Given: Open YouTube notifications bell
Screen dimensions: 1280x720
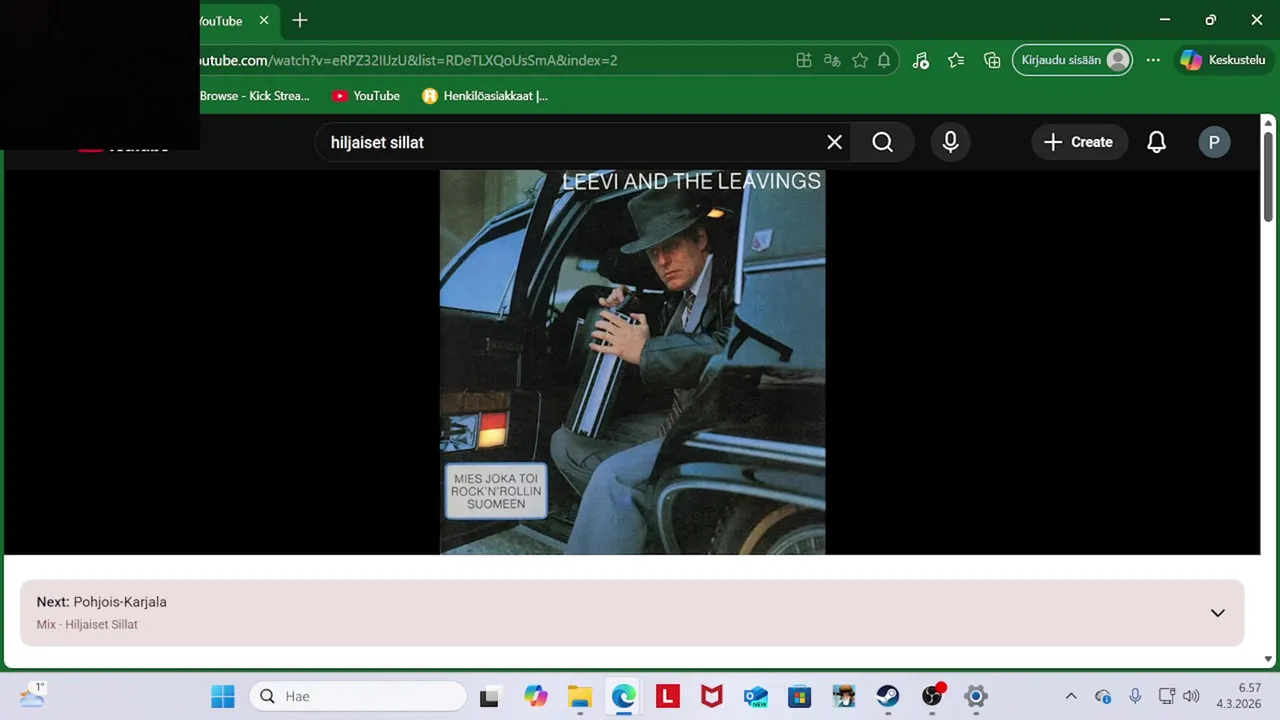Looking at the screenshot, I should pos(1156,142).
